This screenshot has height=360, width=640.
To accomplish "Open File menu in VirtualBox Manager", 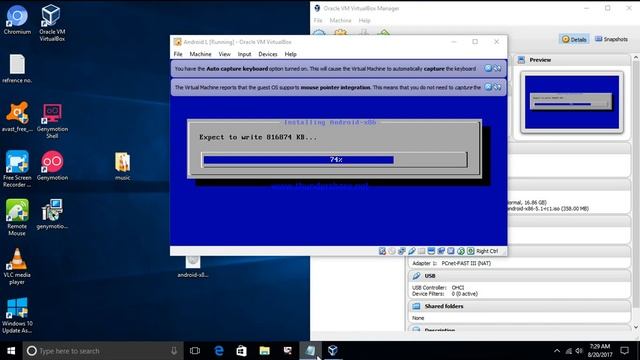I will (x=318, y=20).
